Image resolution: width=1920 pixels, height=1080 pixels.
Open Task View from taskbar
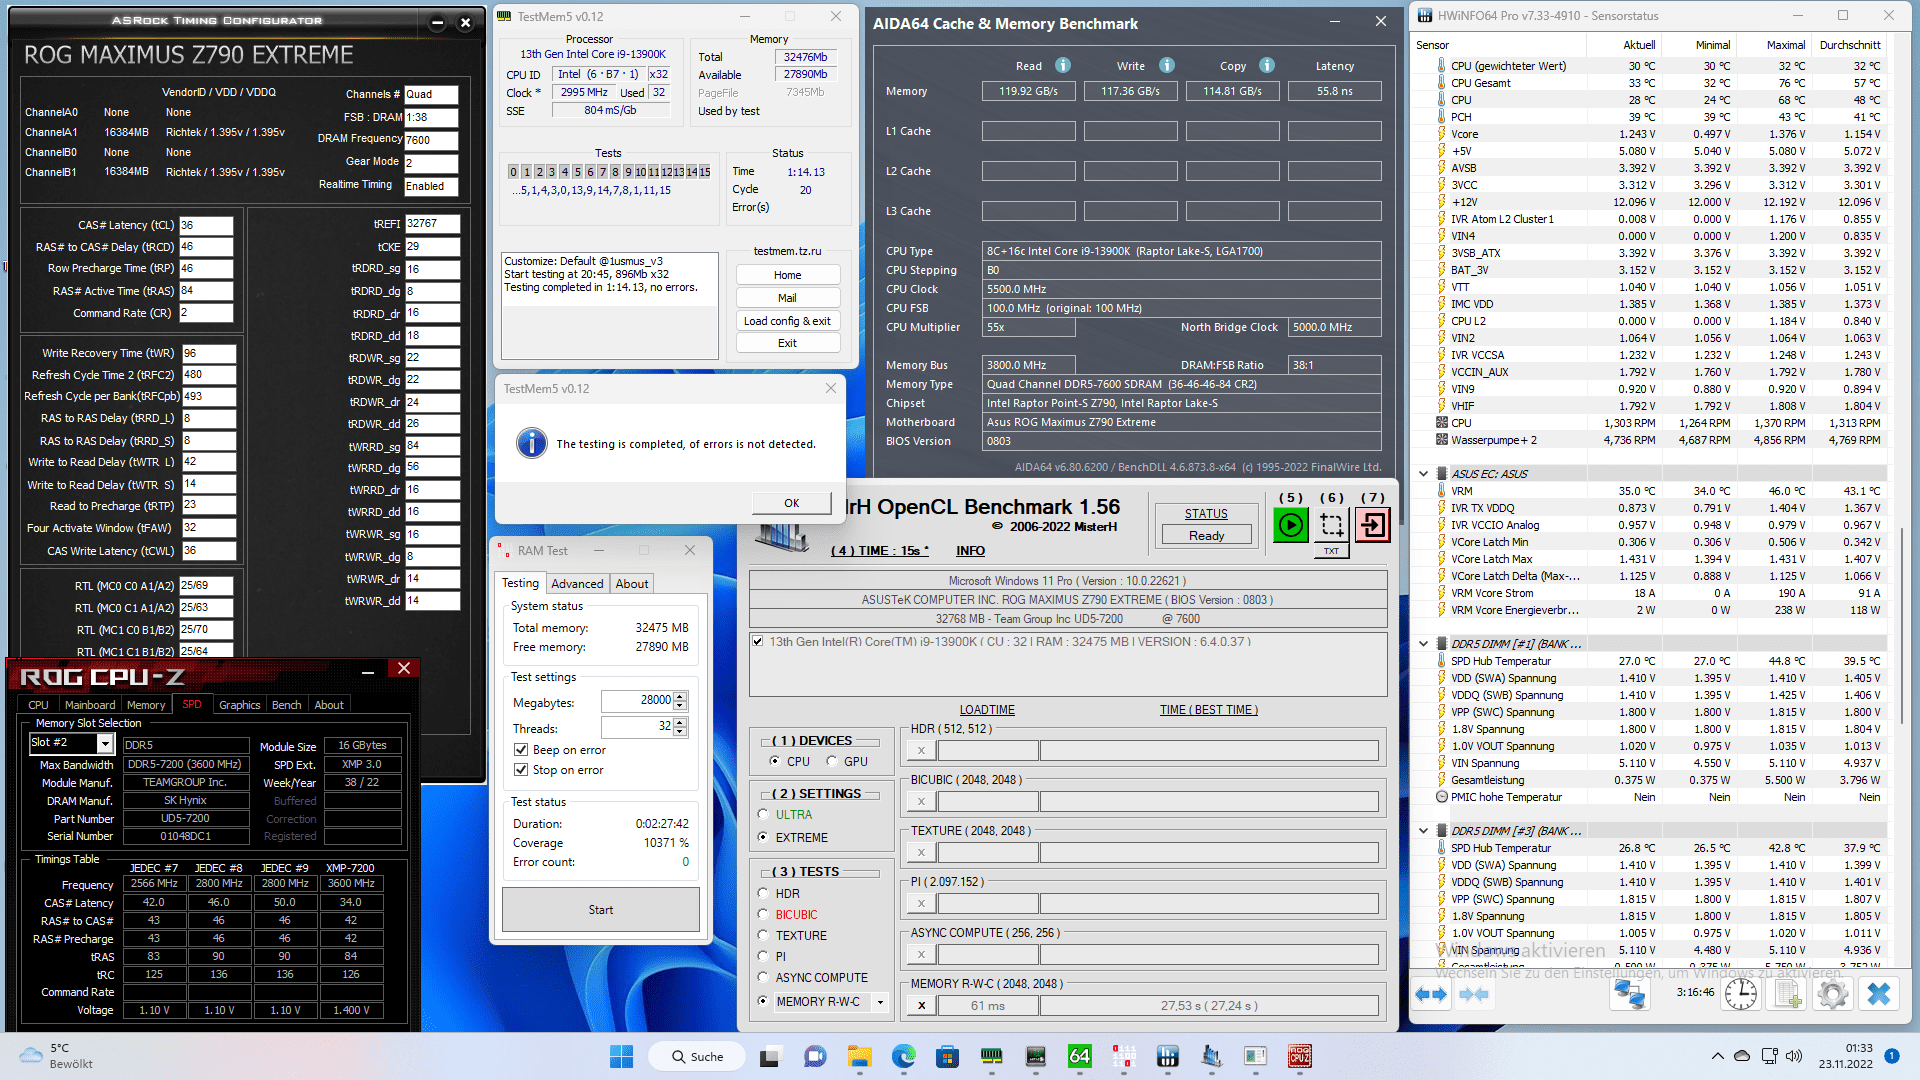pyautogui.click(x=769, y=1056)
